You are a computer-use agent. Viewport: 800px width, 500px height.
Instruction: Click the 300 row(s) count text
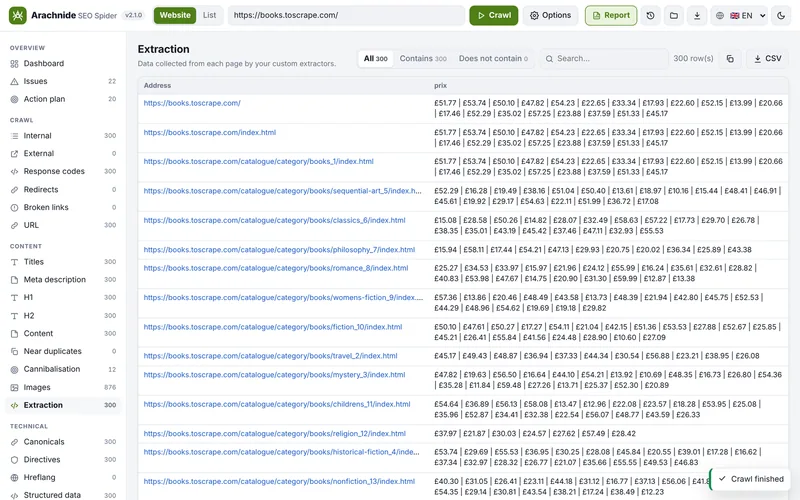(x=693, y=59)
